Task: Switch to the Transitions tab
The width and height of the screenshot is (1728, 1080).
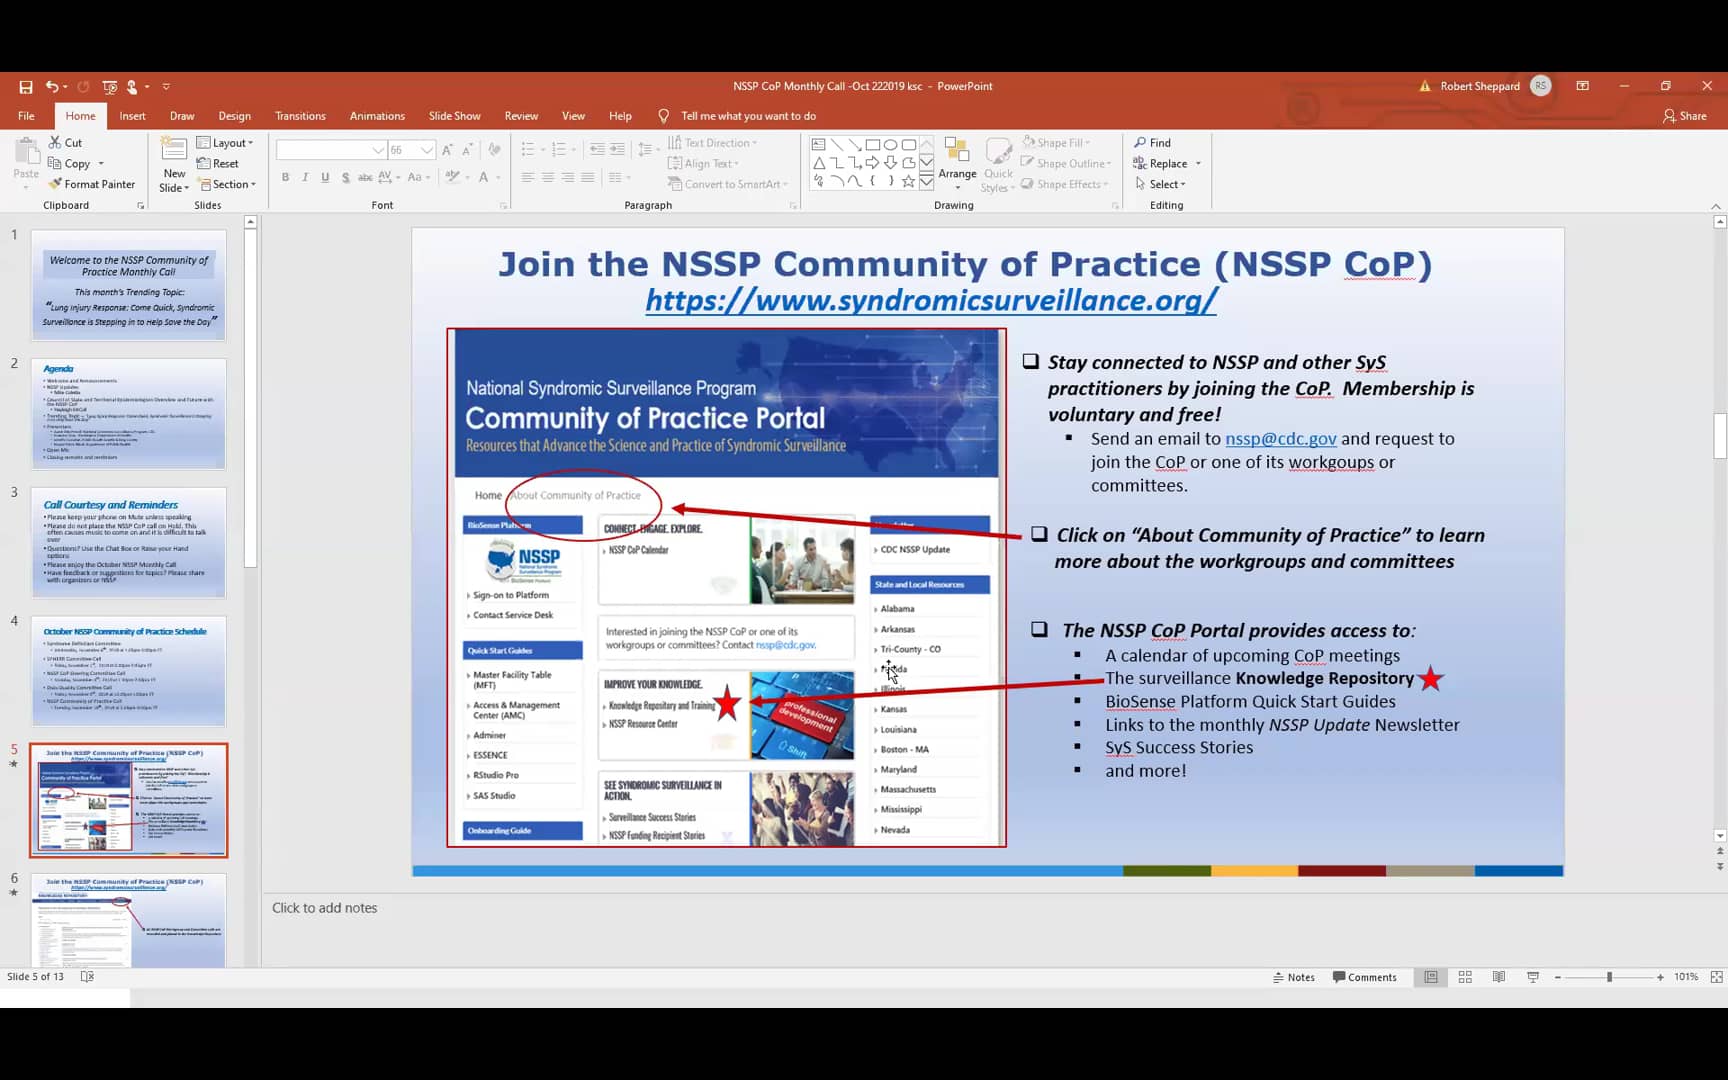Action: pos(300,116)
